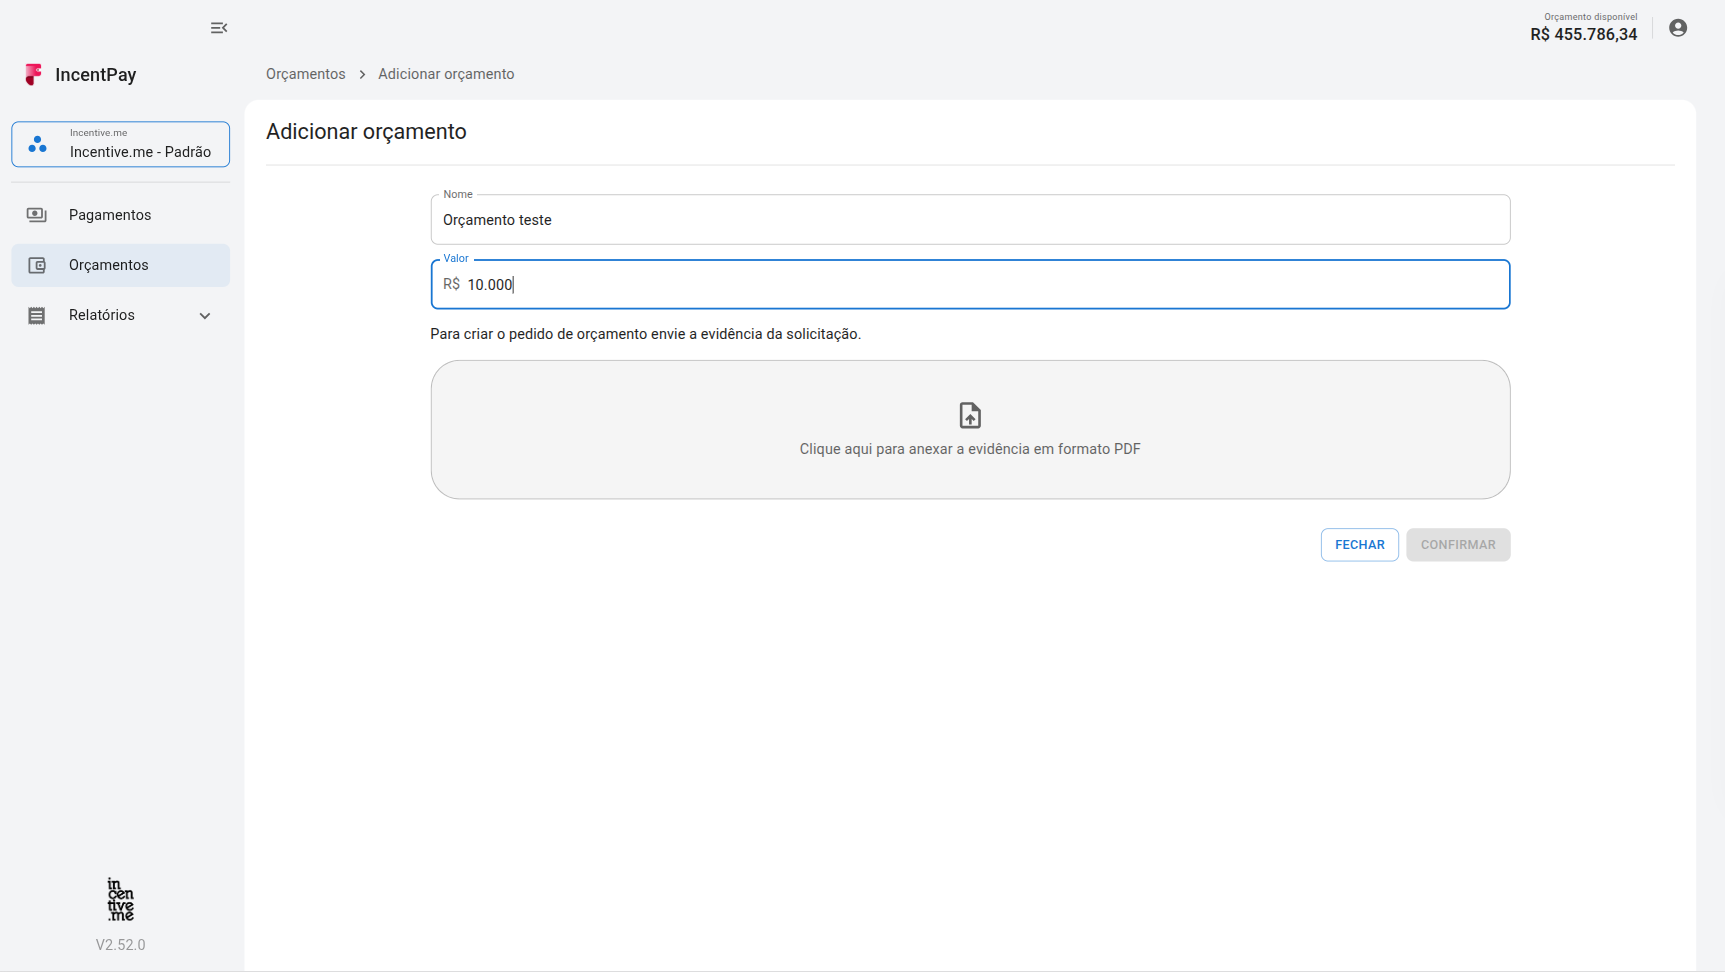Screen dimensions: 1725x972
Task: Click the incentive.me footer logo
Action: [120, 900]
